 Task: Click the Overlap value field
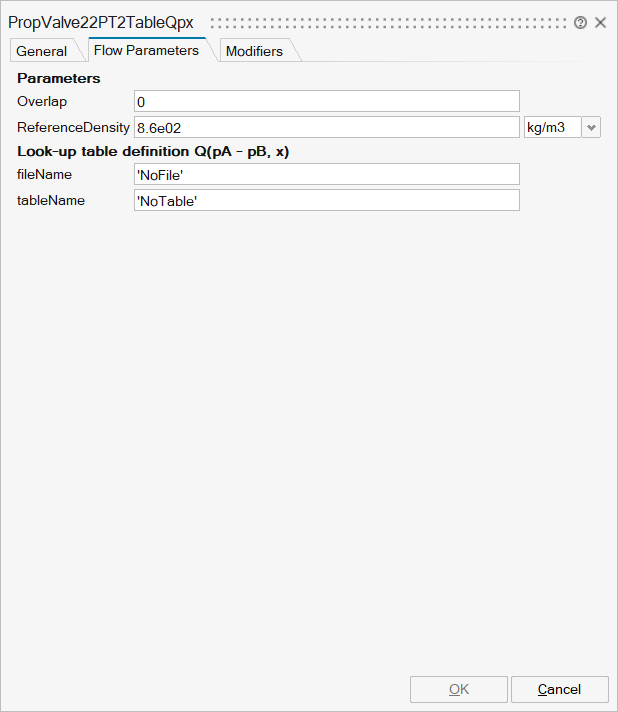pyautogui.click(x=326, y=101)
